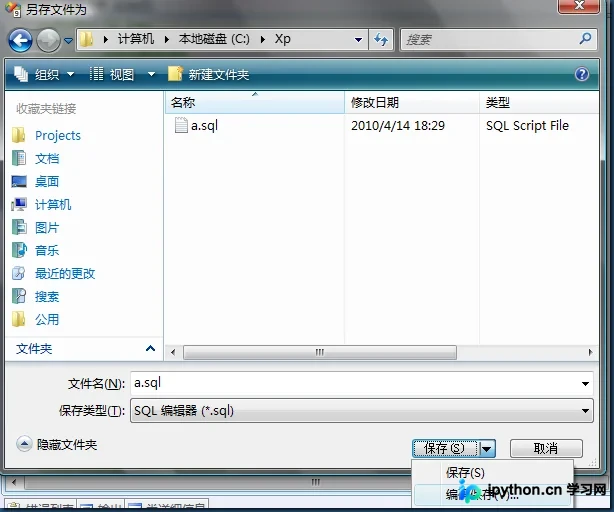Sort by the 修改日期 column header

(x=412, y=103)
